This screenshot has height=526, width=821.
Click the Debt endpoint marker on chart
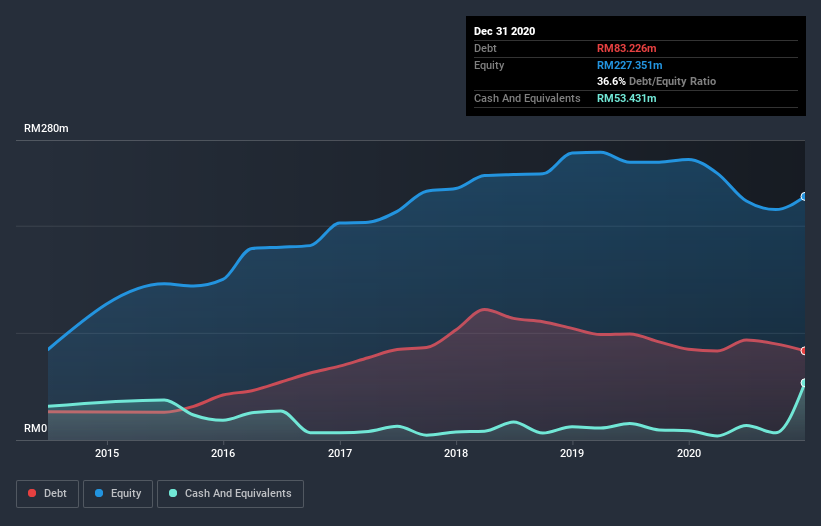[804, 351]
